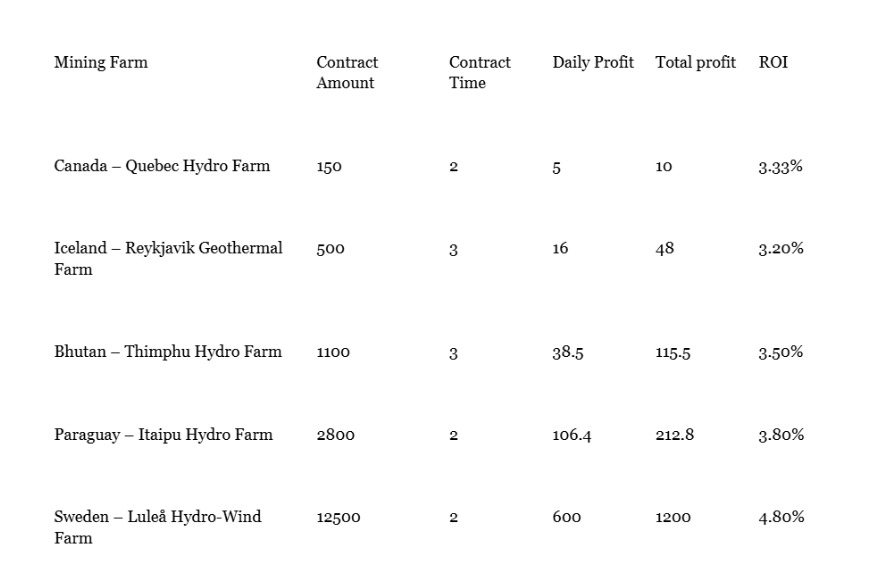Click the 4.80% ROI value
This screenshot has width=883, height=571.
pos(780,518)
